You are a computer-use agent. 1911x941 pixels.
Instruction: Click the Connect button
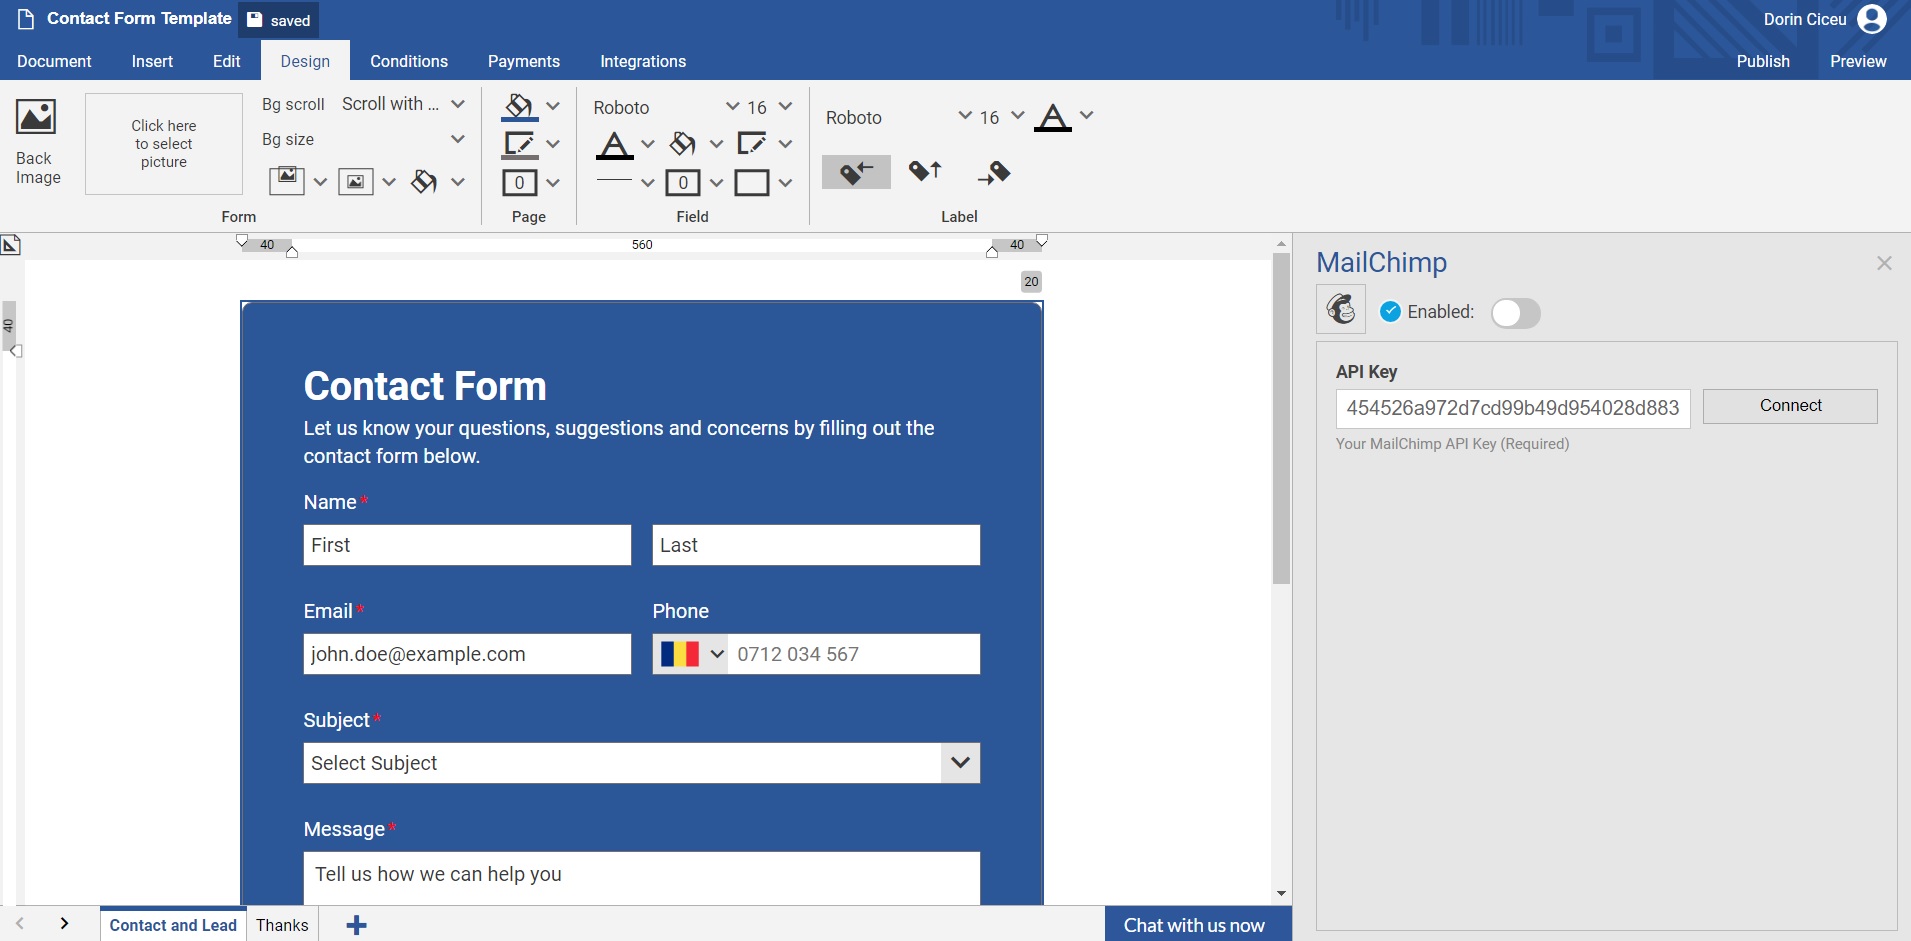pyautogui.click(x=1789, y=406)
